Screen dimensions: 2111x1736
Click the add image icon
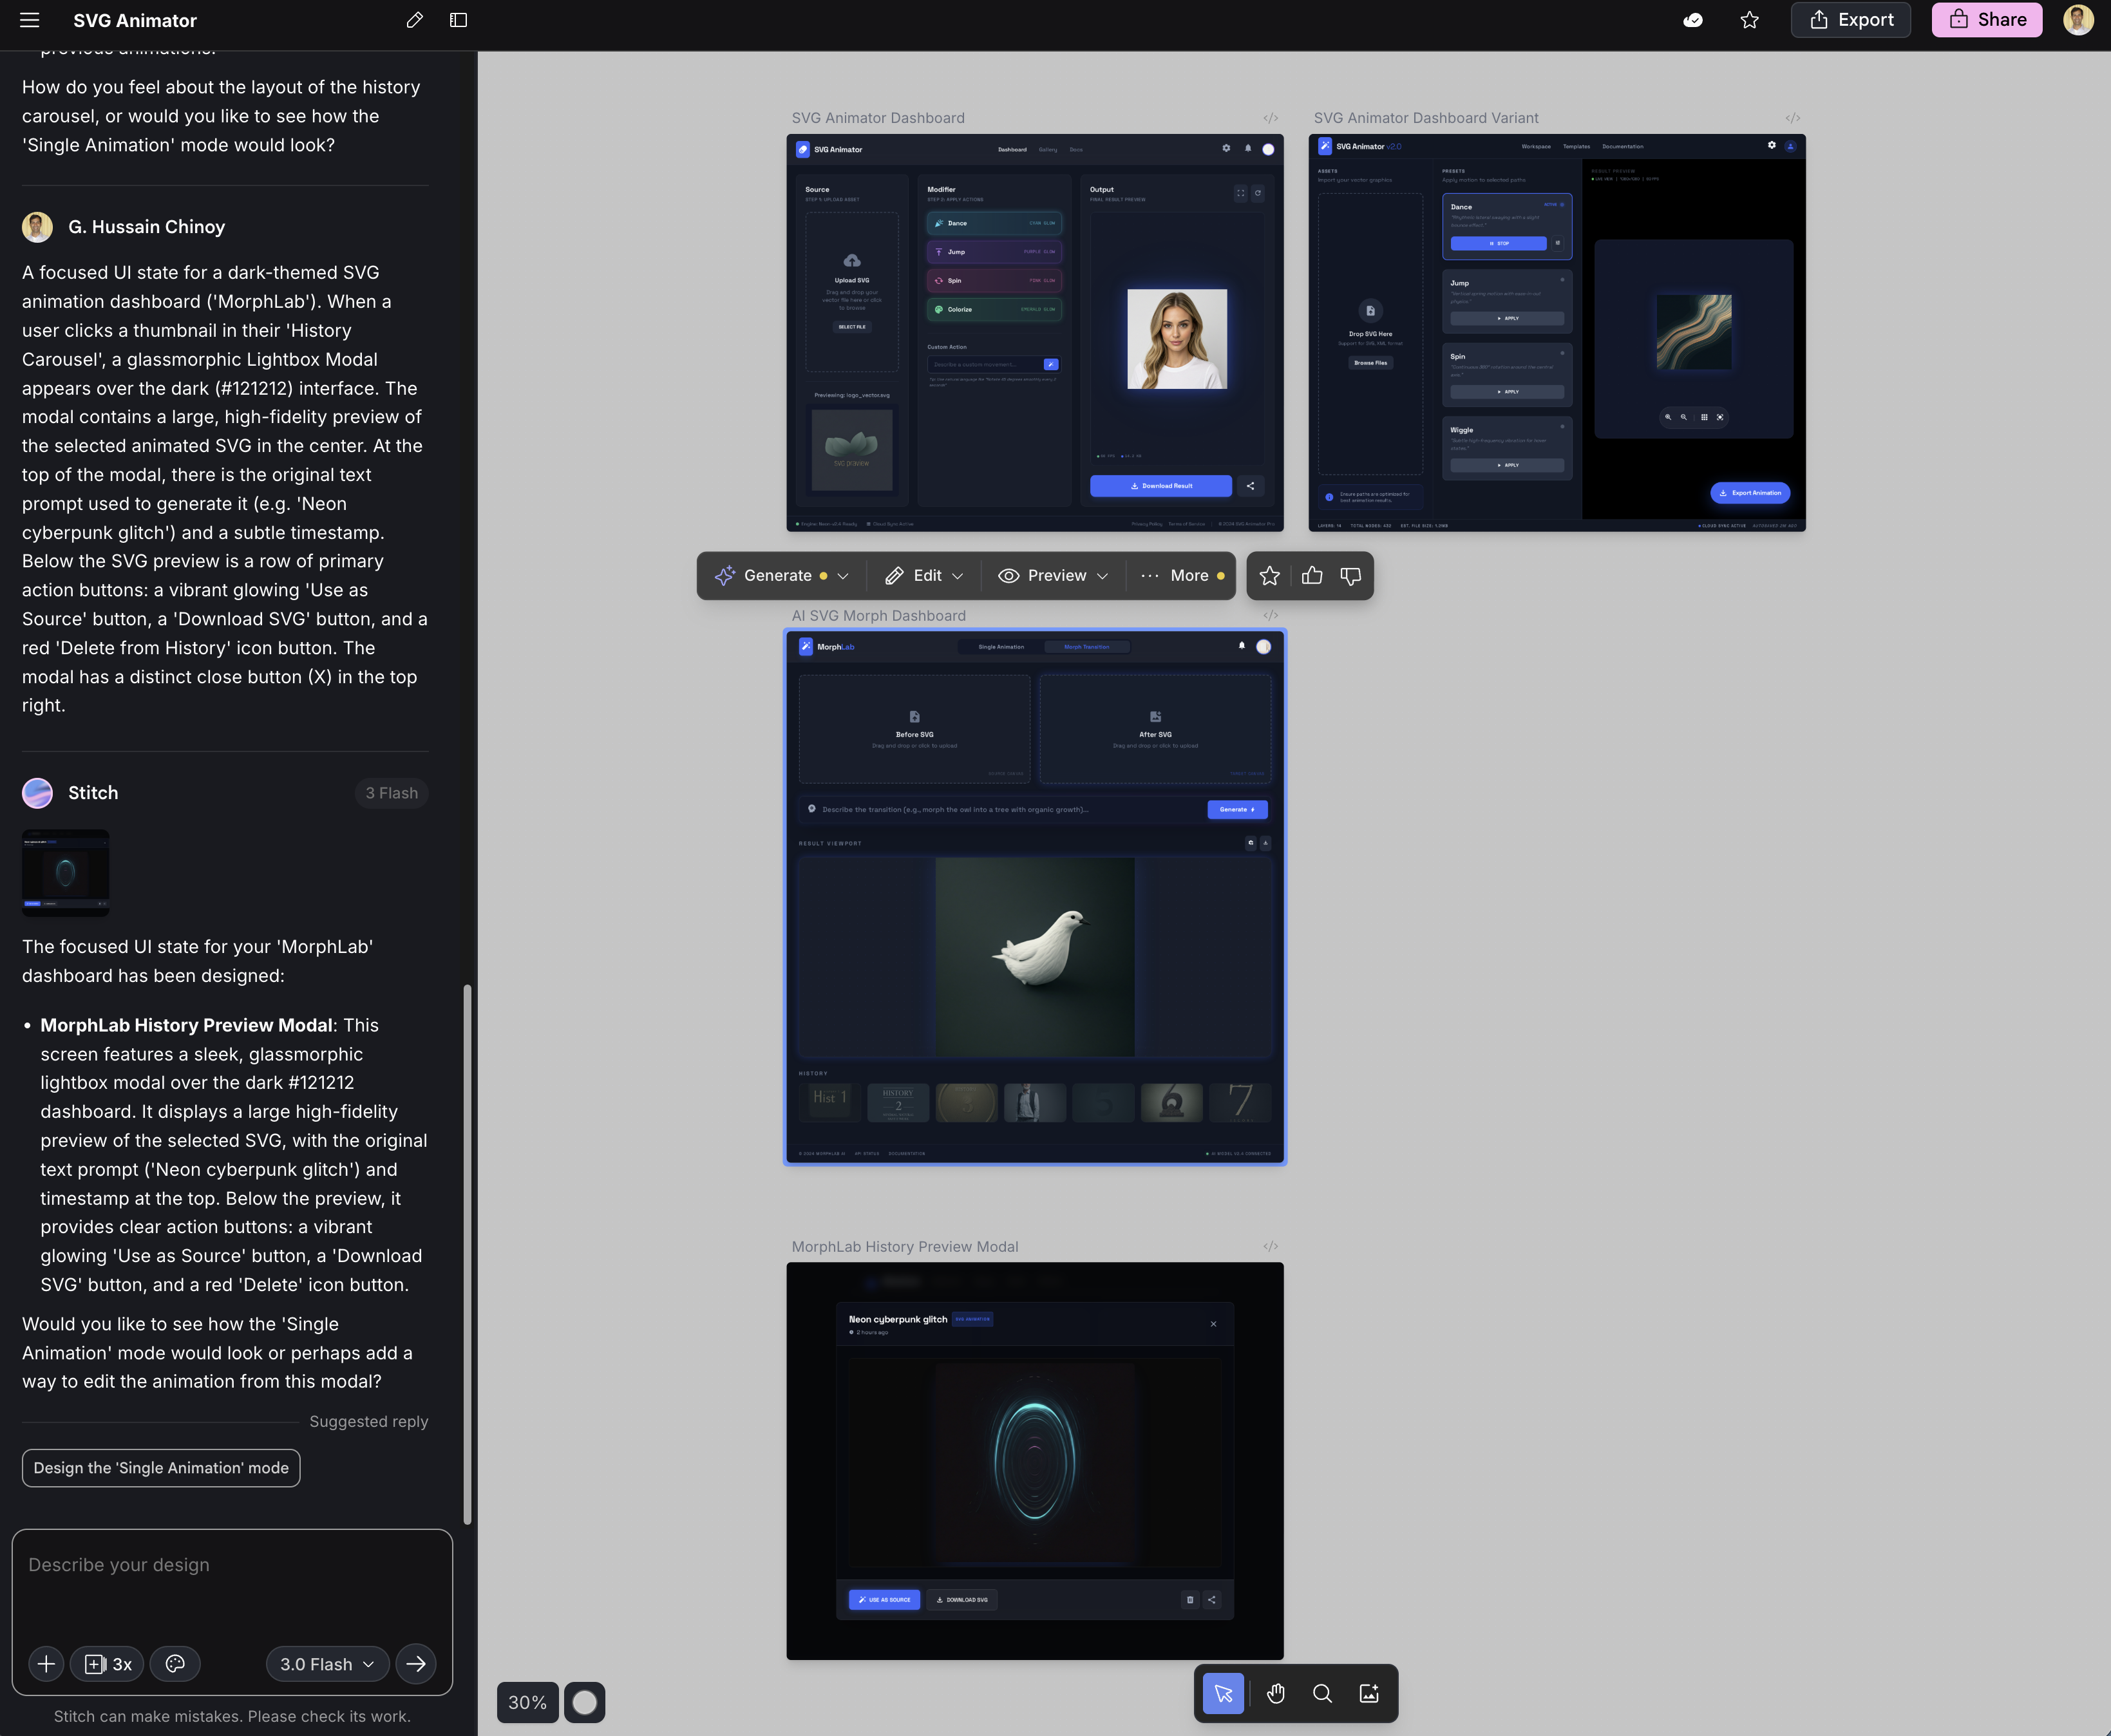[x=1370, y=1693]
